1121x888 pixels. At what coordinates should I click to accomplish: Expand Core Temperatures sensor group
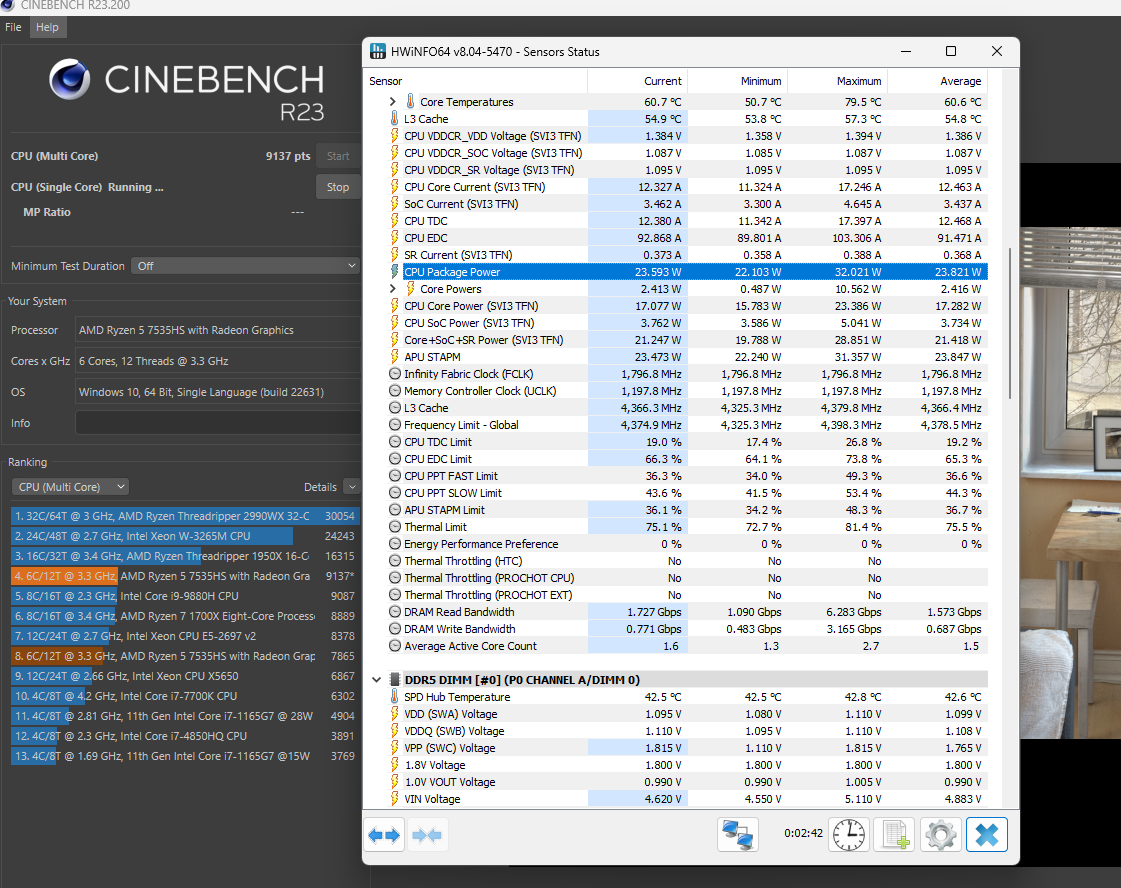392,102
